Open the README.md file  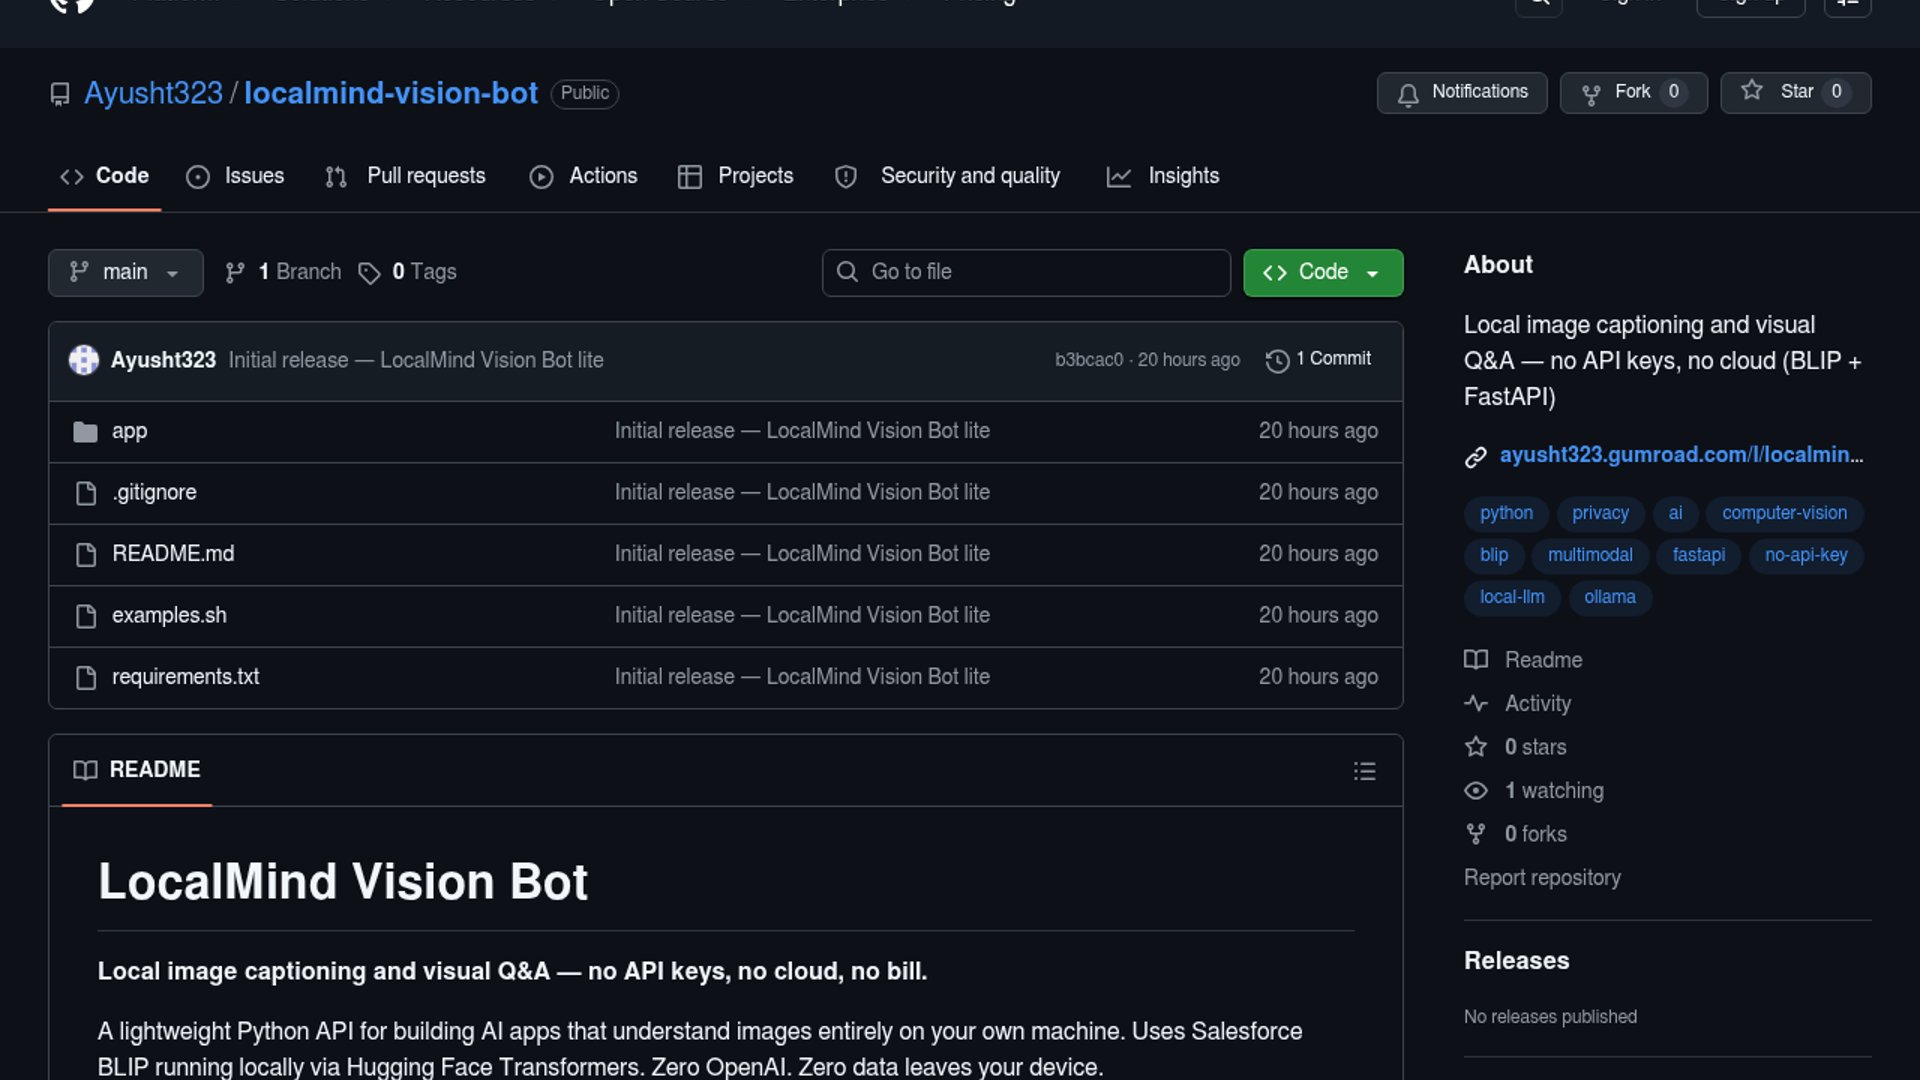point(173,554)
